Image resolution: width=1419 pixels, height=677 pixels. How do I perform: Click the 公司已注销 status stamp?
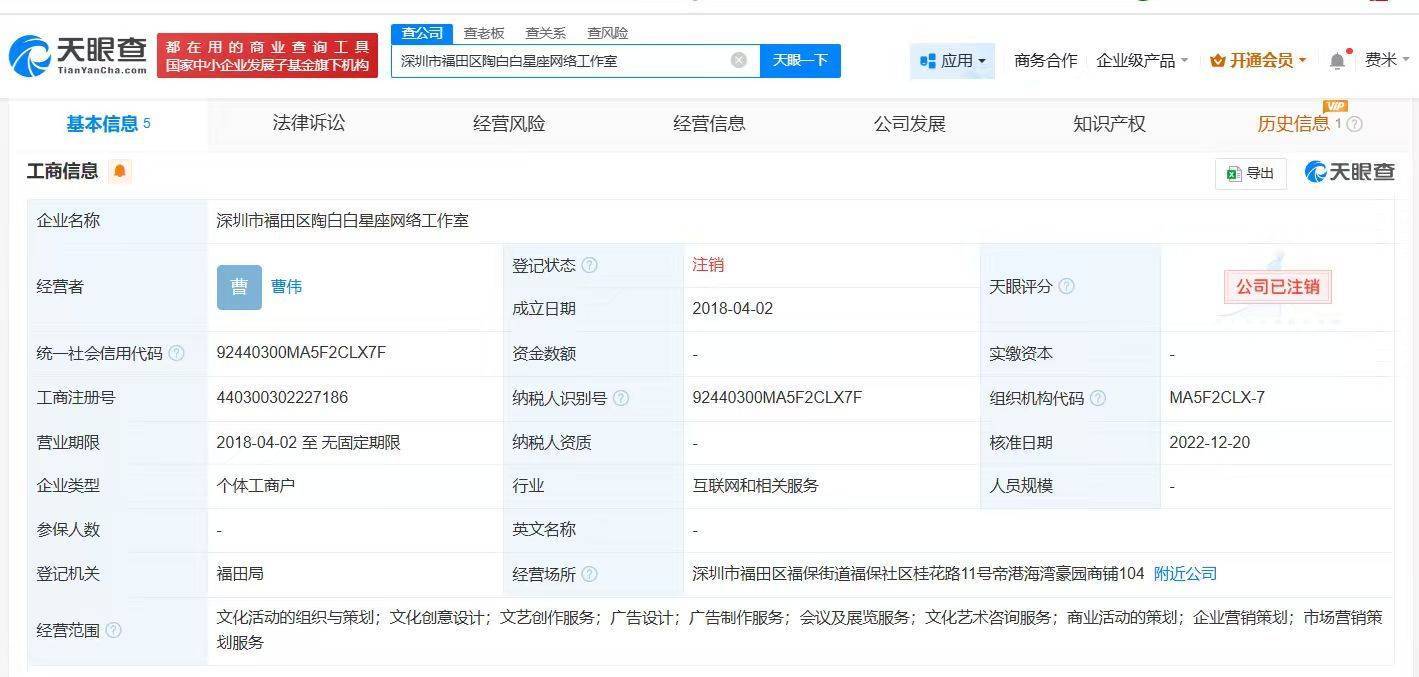[x=1277, y=287]
